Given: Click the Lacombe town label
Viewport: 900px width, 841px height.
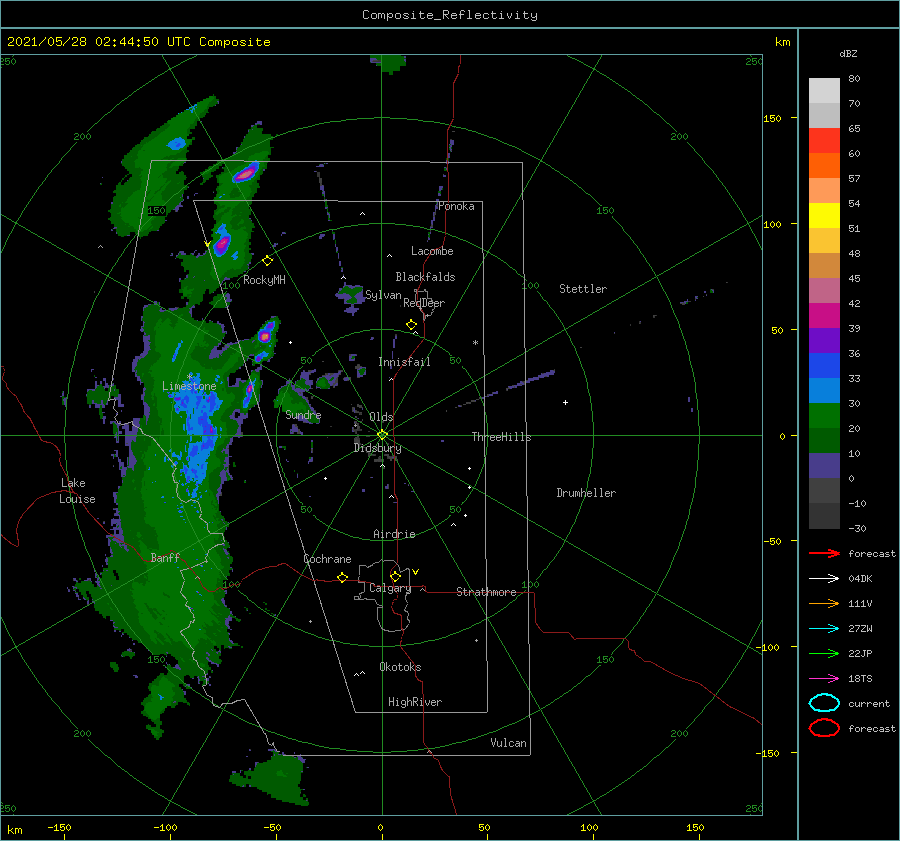Looking at the screenshot, I should [x=432, y=251].
